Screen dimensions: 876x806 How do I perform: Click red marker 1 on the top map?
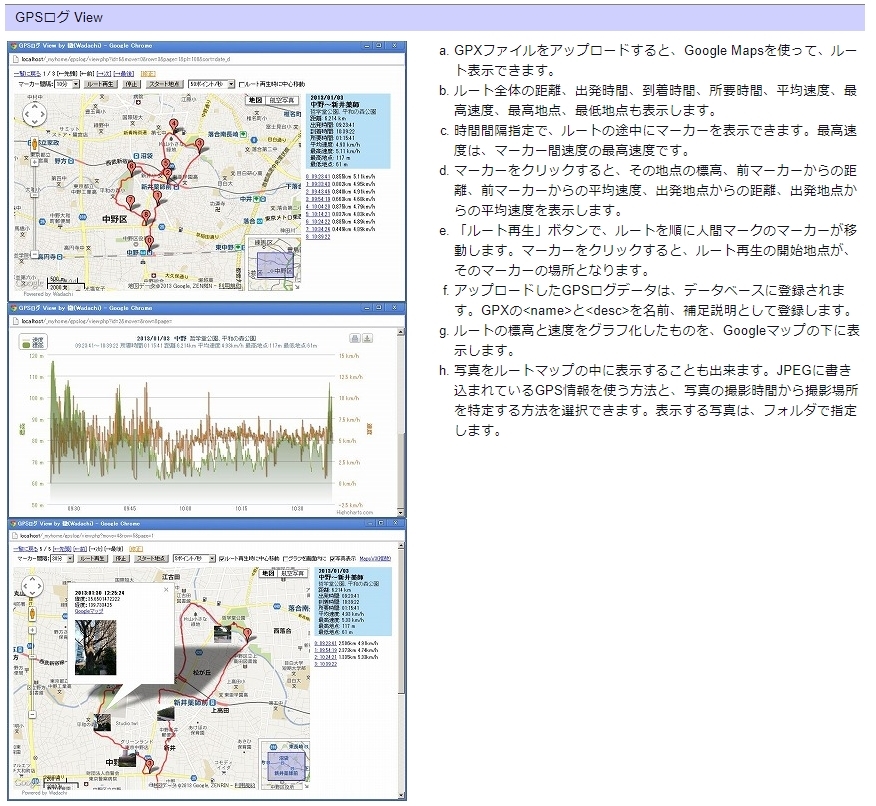tap(158, 198)
